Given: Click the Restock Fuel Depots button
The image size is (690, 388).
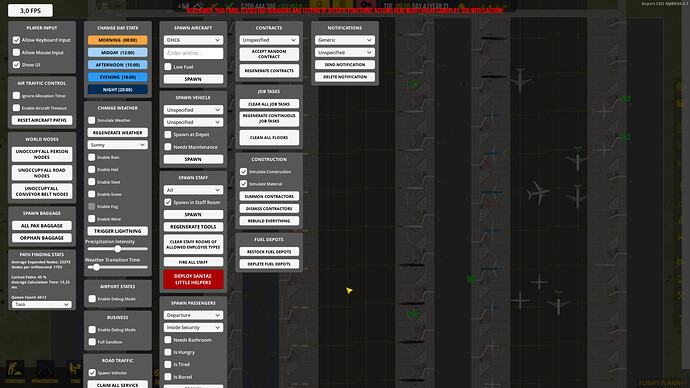Looking at the screenshot, I should (269, 252).
